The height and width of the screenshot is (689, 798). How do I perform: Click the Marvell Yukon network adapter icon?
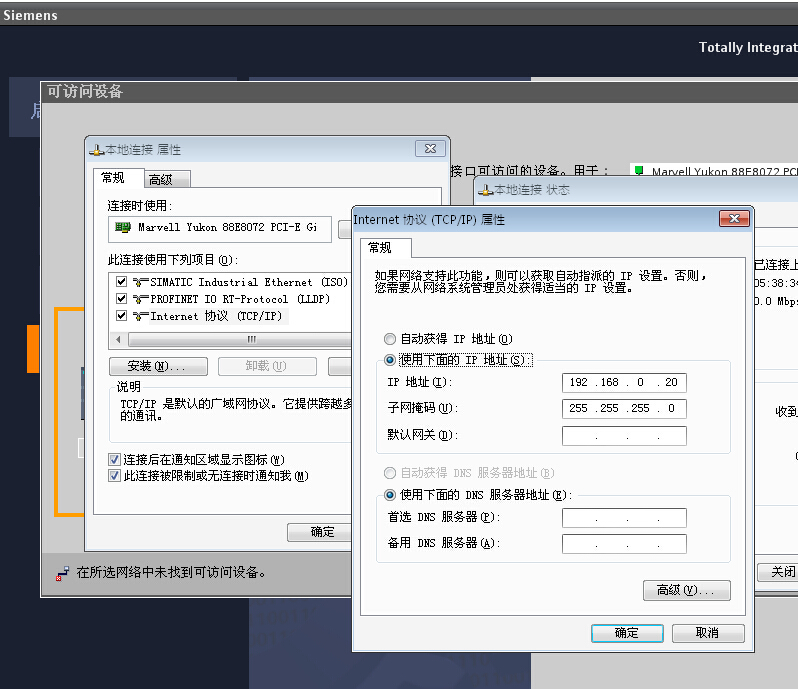124,228
